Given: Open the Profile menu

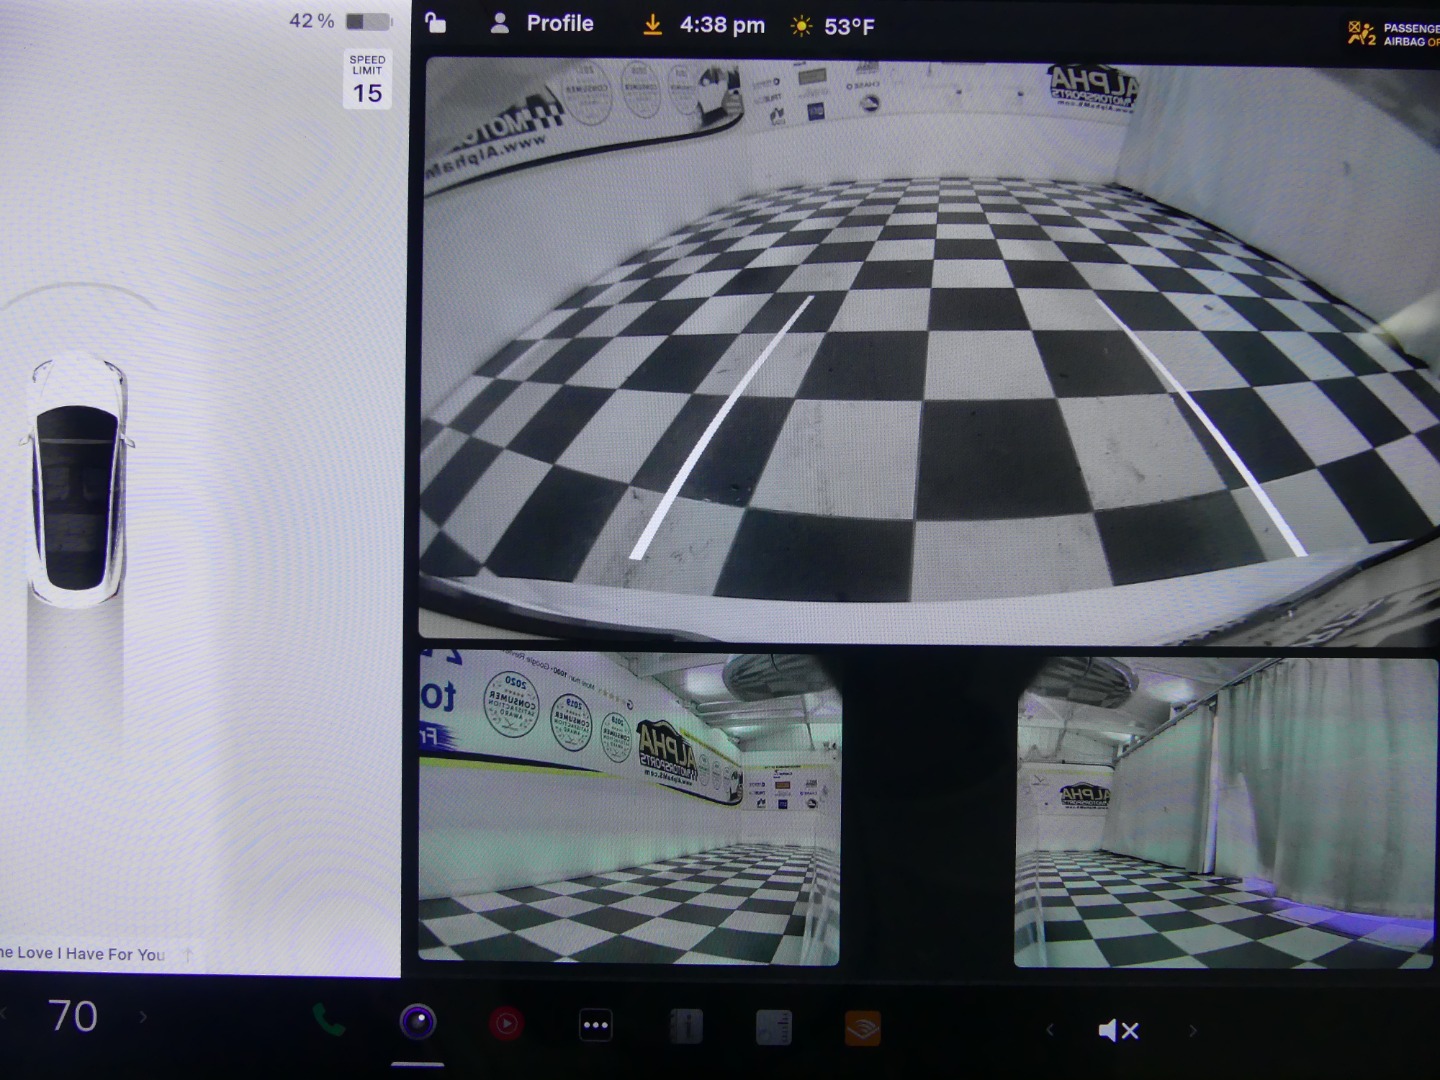Looking at the screenshot, I should pyautogui.click(x=543, y=24).
